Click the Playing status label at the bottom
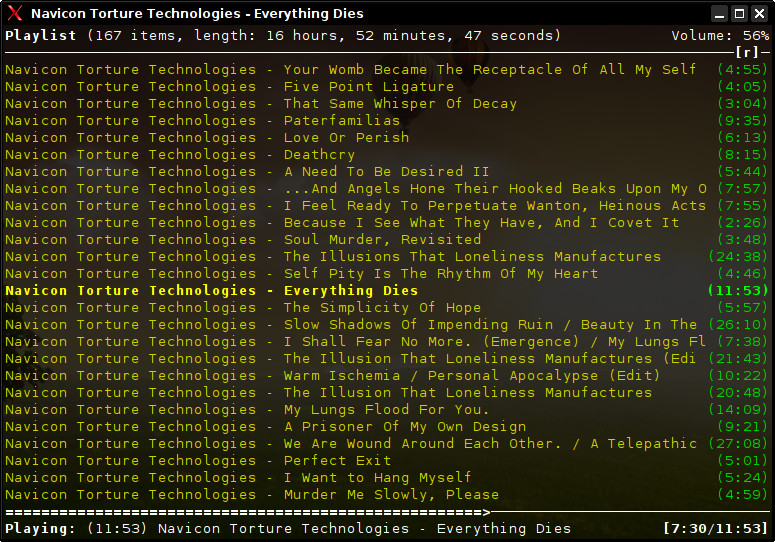Screen dimensions: 775x542 (41, 529)
